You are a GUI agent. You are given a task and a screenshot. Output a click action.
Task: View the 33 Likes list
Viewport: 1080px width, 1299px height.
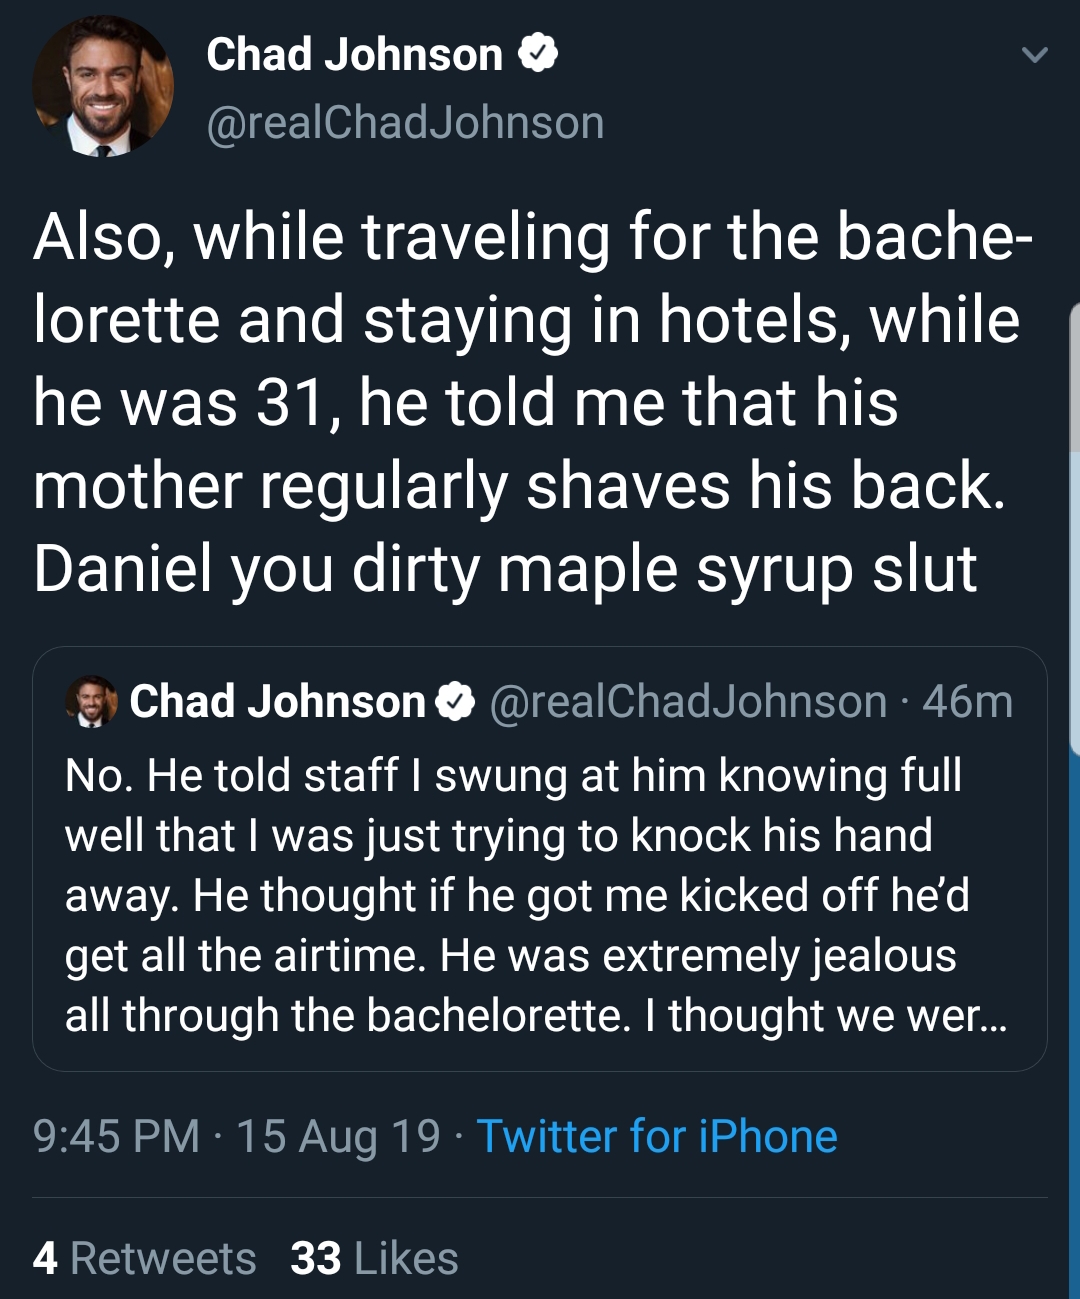[374, 1258]
